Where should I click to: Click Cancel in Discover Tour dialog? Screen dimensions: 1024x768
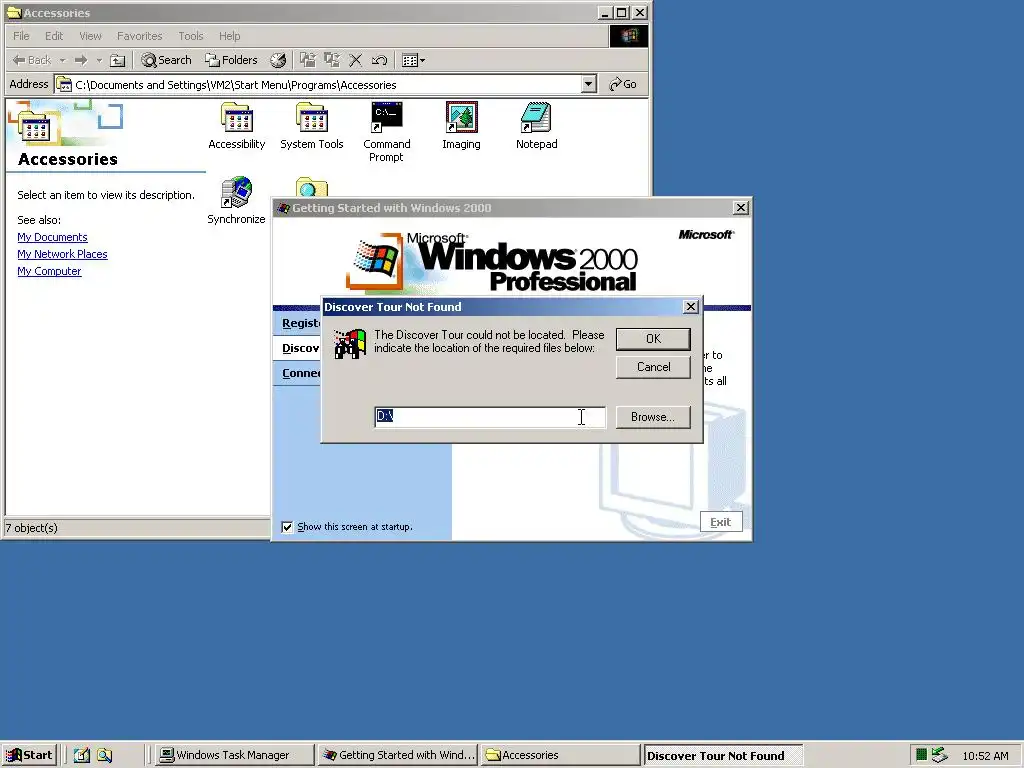click(653, 367)
